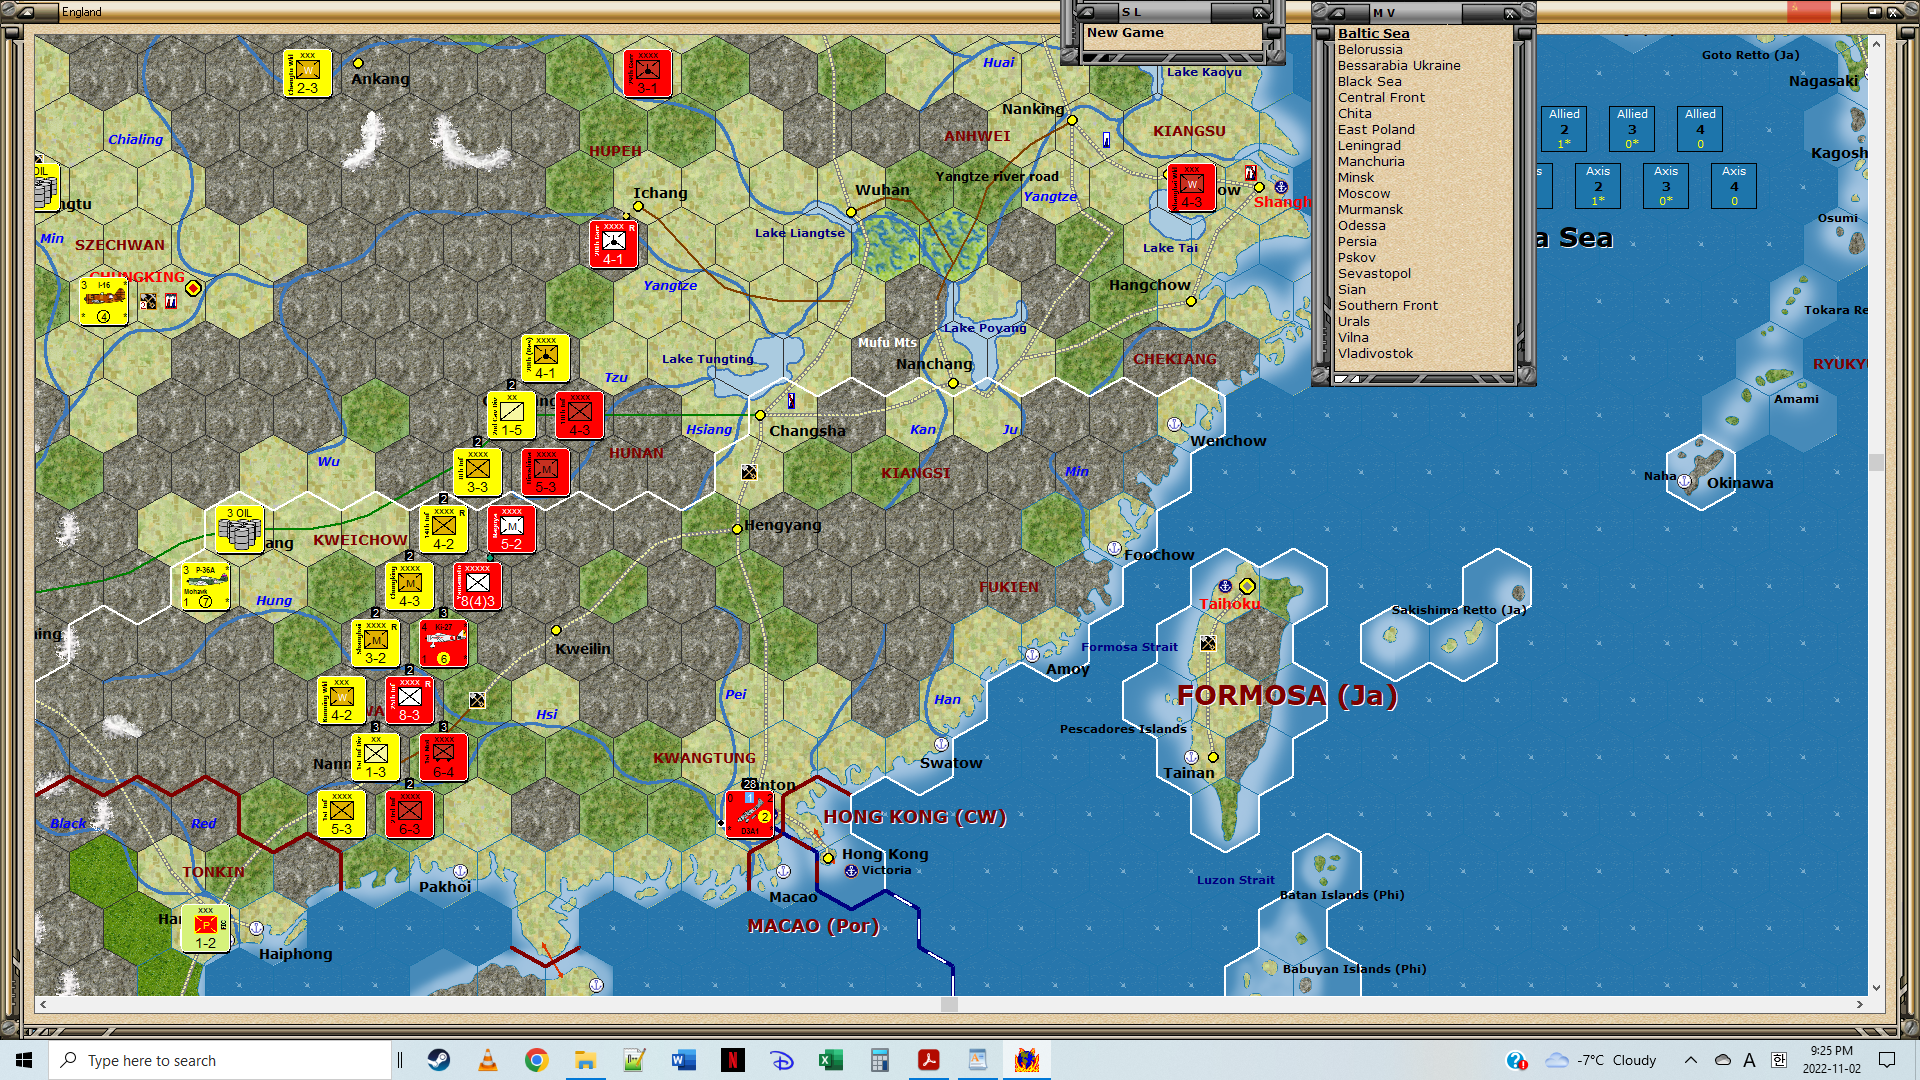Image resolution: width=1920 pixels, height=1080 pixels.
Task: Click the Taihoku port anchor symbol
Action: click(x=1225, y=586)
